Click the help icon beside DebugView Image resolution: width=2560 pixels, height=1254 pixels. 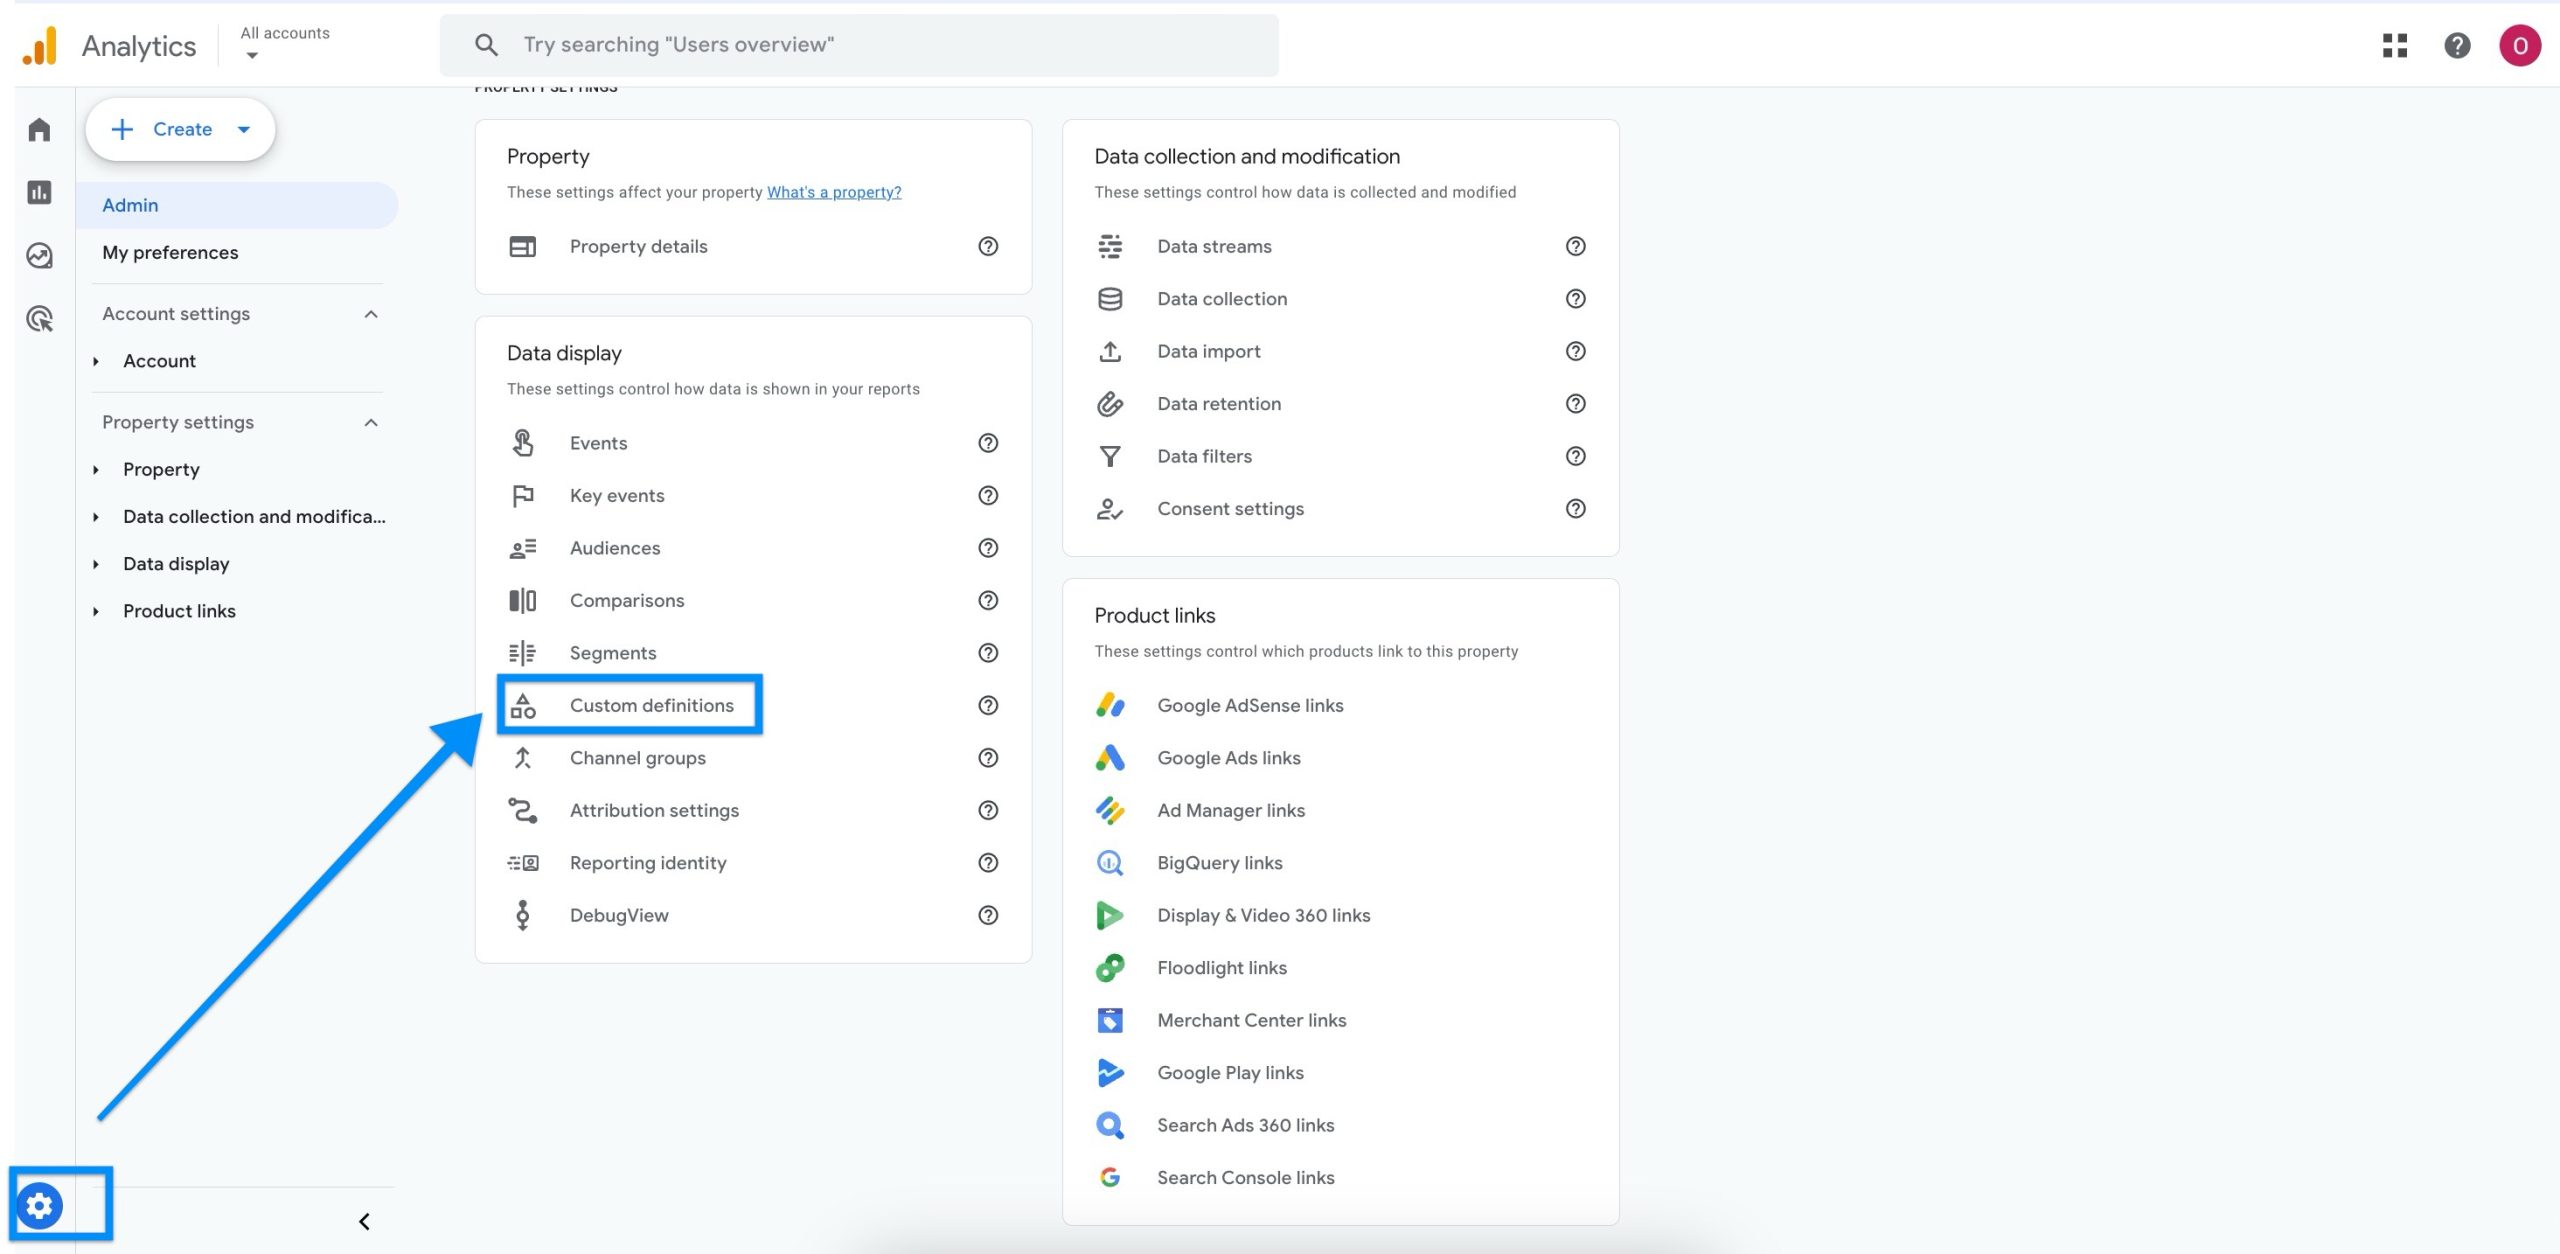[x=988, y=916]
